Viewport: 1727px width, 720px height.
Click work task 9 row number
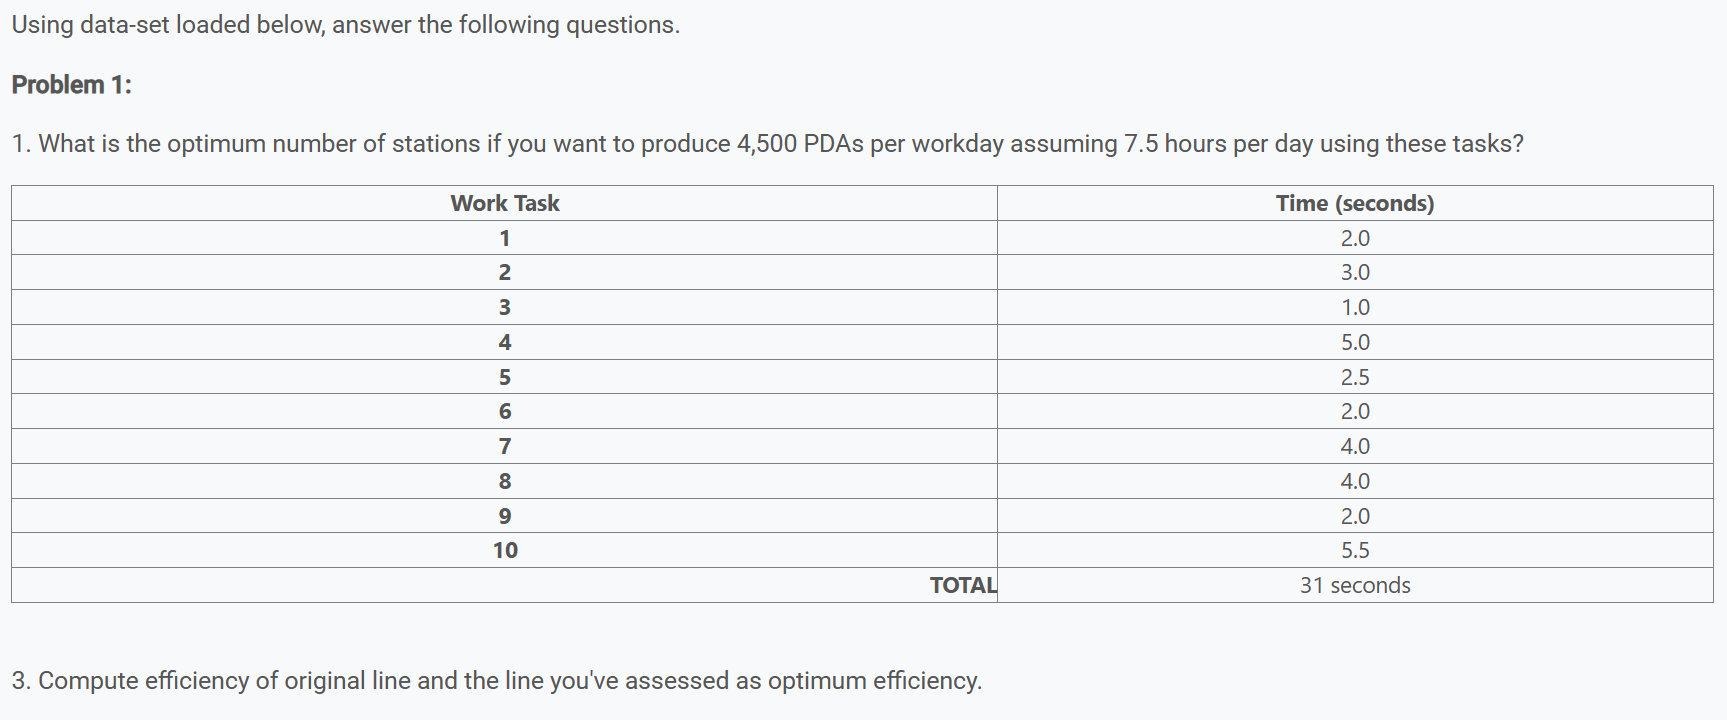pyautogui.click(x=505, y=516)
